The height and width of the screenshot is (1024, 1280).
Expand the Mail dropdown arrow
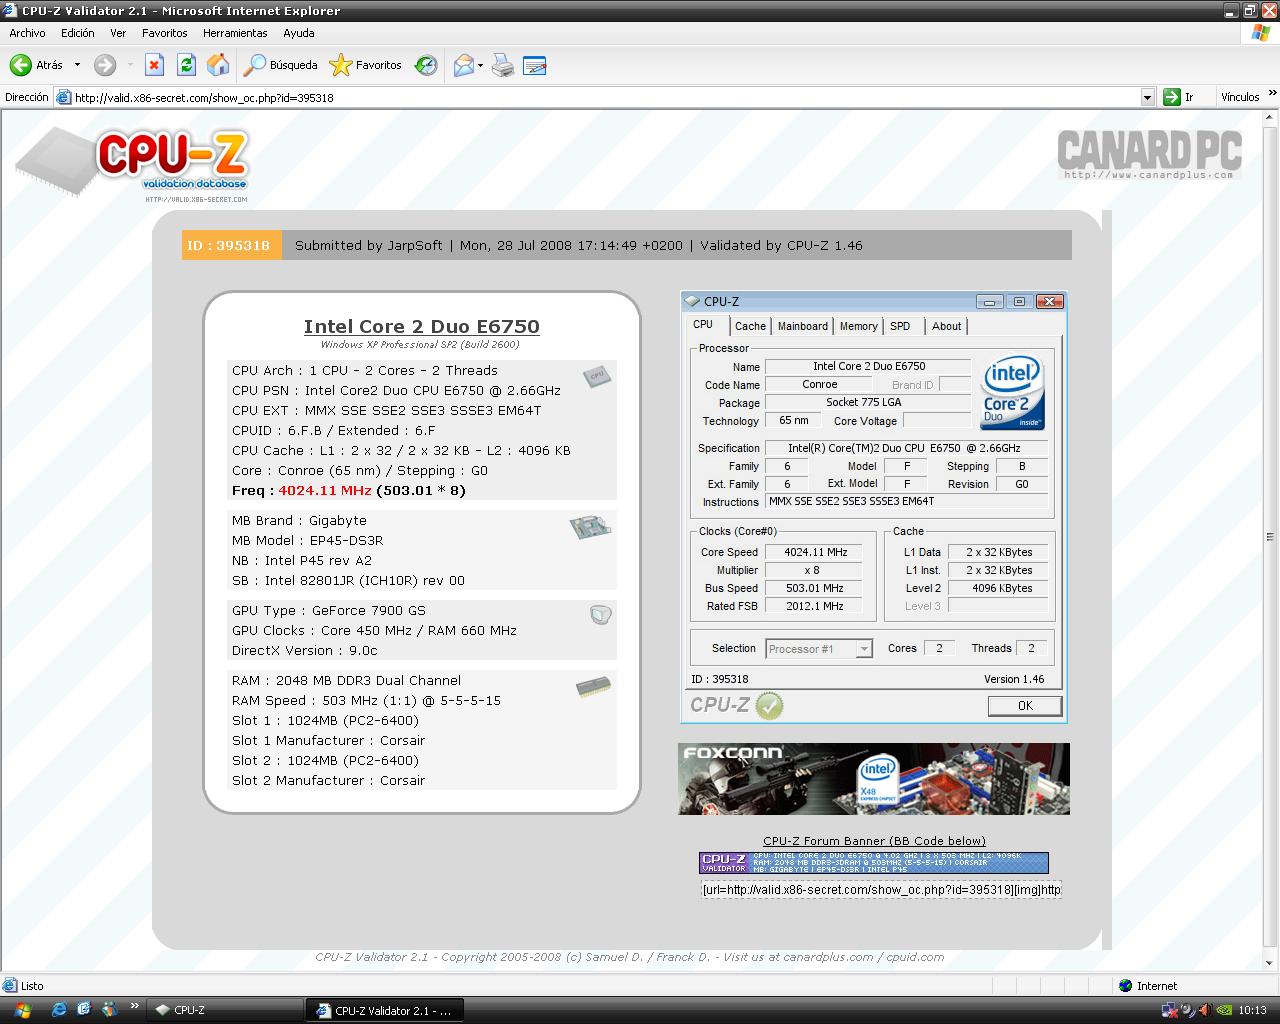coord(481,65)
